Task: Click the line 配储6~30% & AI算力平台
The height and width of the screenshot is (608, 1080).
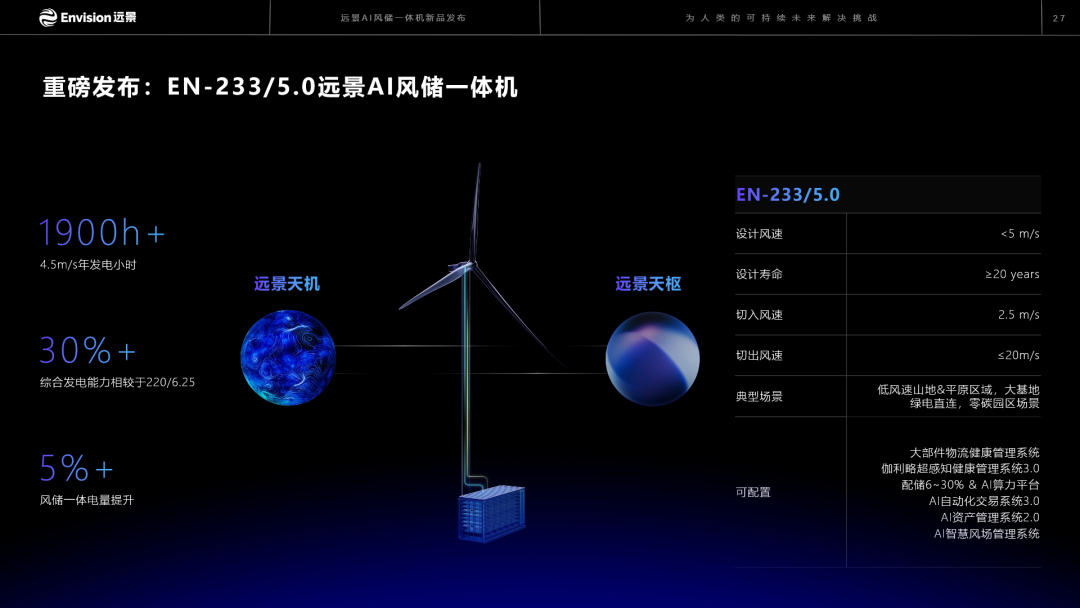Action: (x=970, y=485)
